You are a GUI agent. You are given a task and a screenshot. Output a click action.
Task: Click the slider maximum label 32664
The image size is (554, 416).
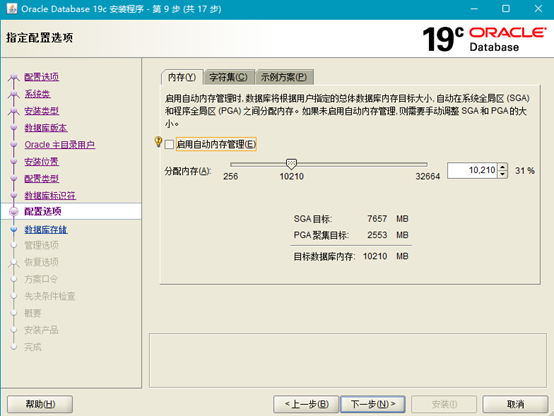click(428, 176)
